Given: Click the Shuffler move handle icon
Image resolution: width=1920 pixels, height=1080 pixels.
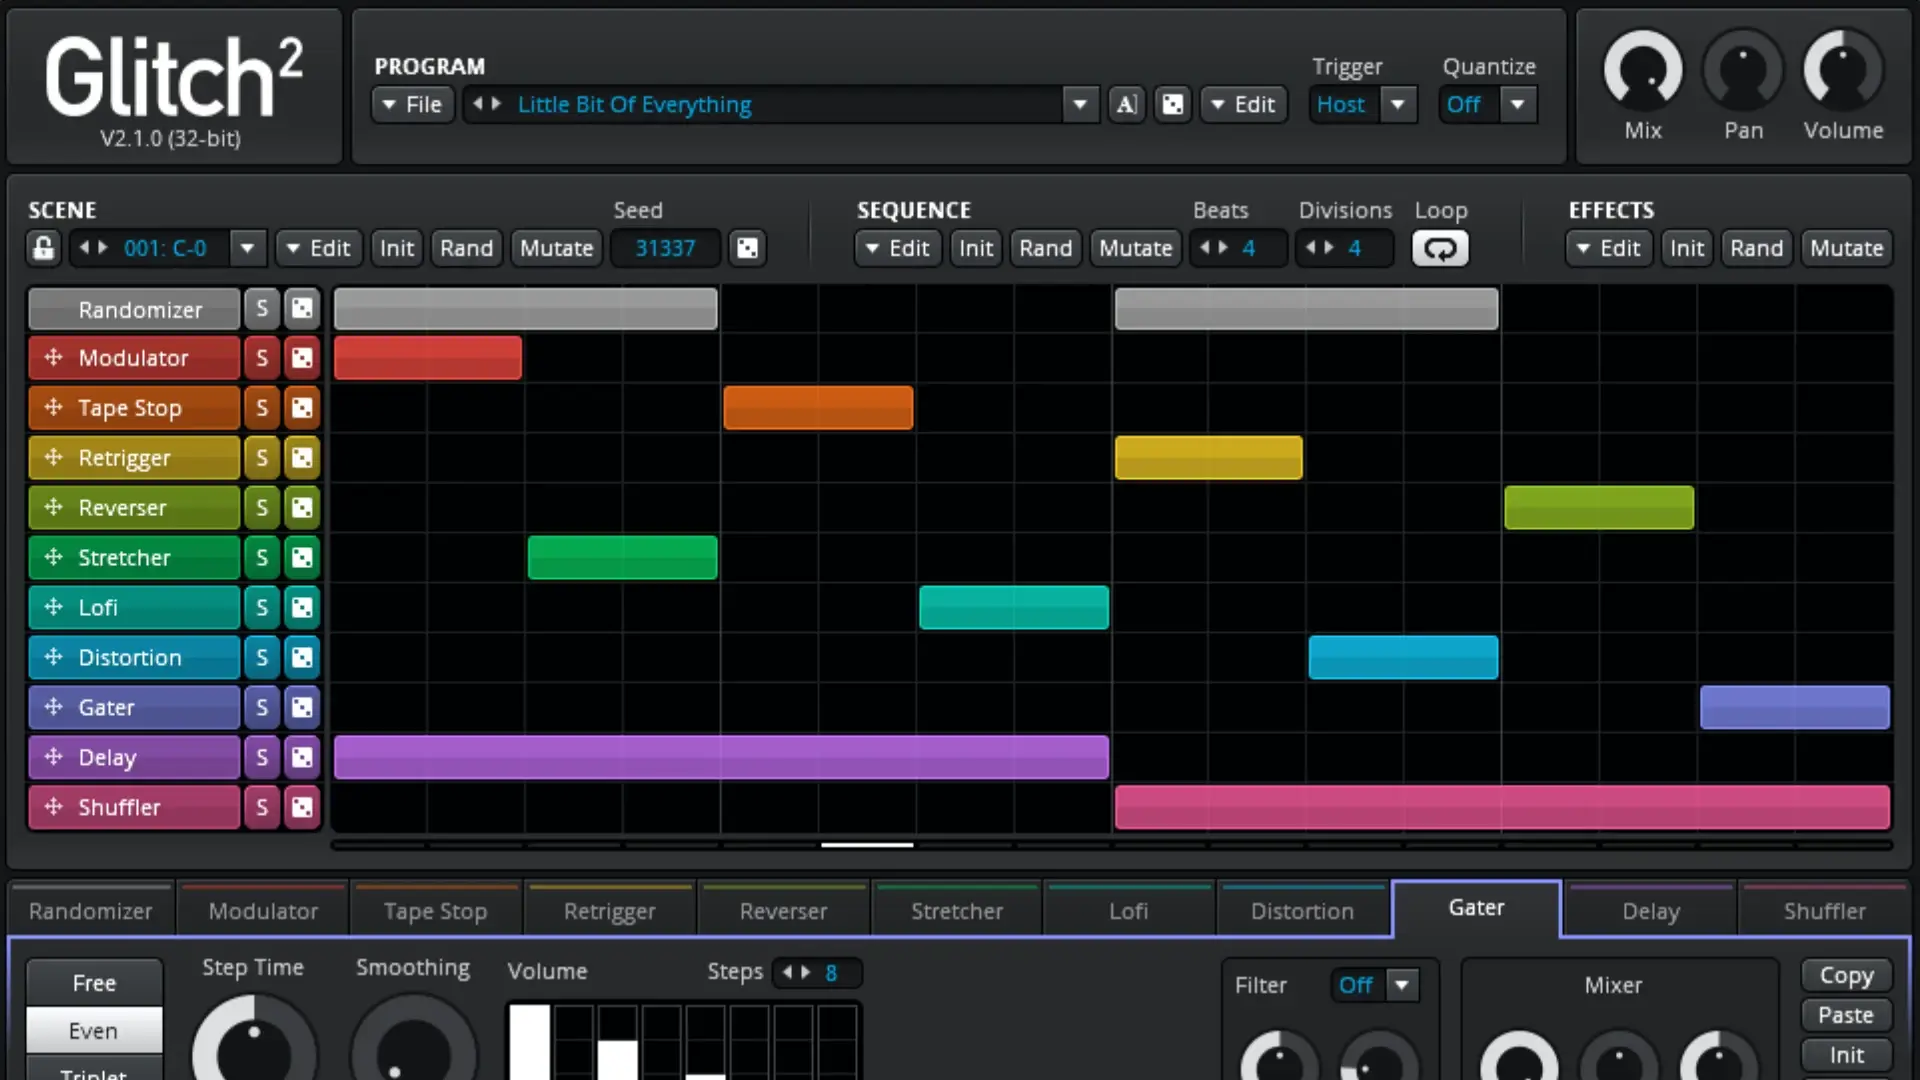Looking at the screenshot, I should pos(54,807).
